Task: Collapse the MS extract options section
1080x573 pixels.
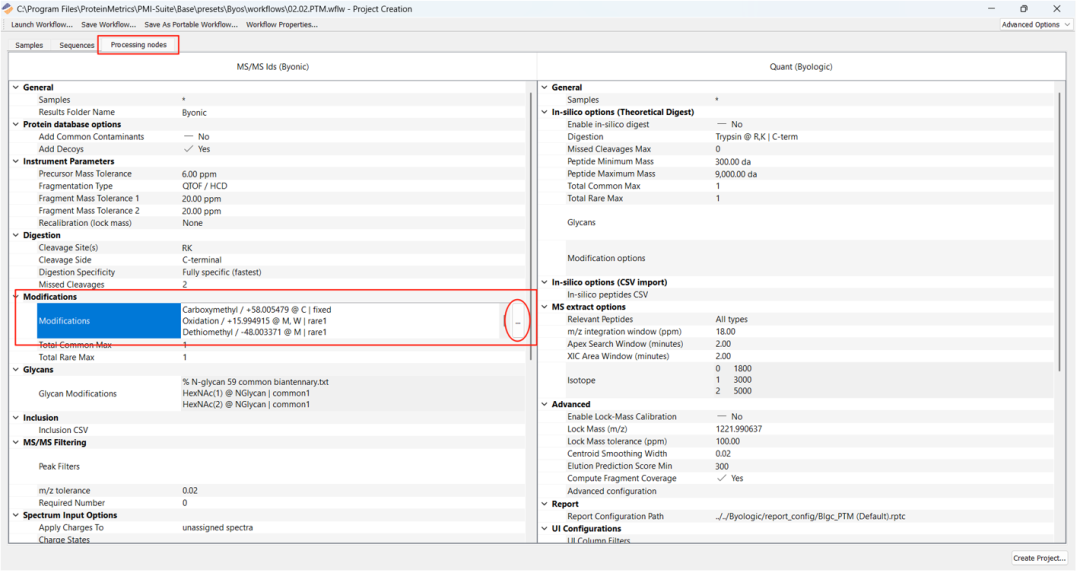Action: pos(544,307)
